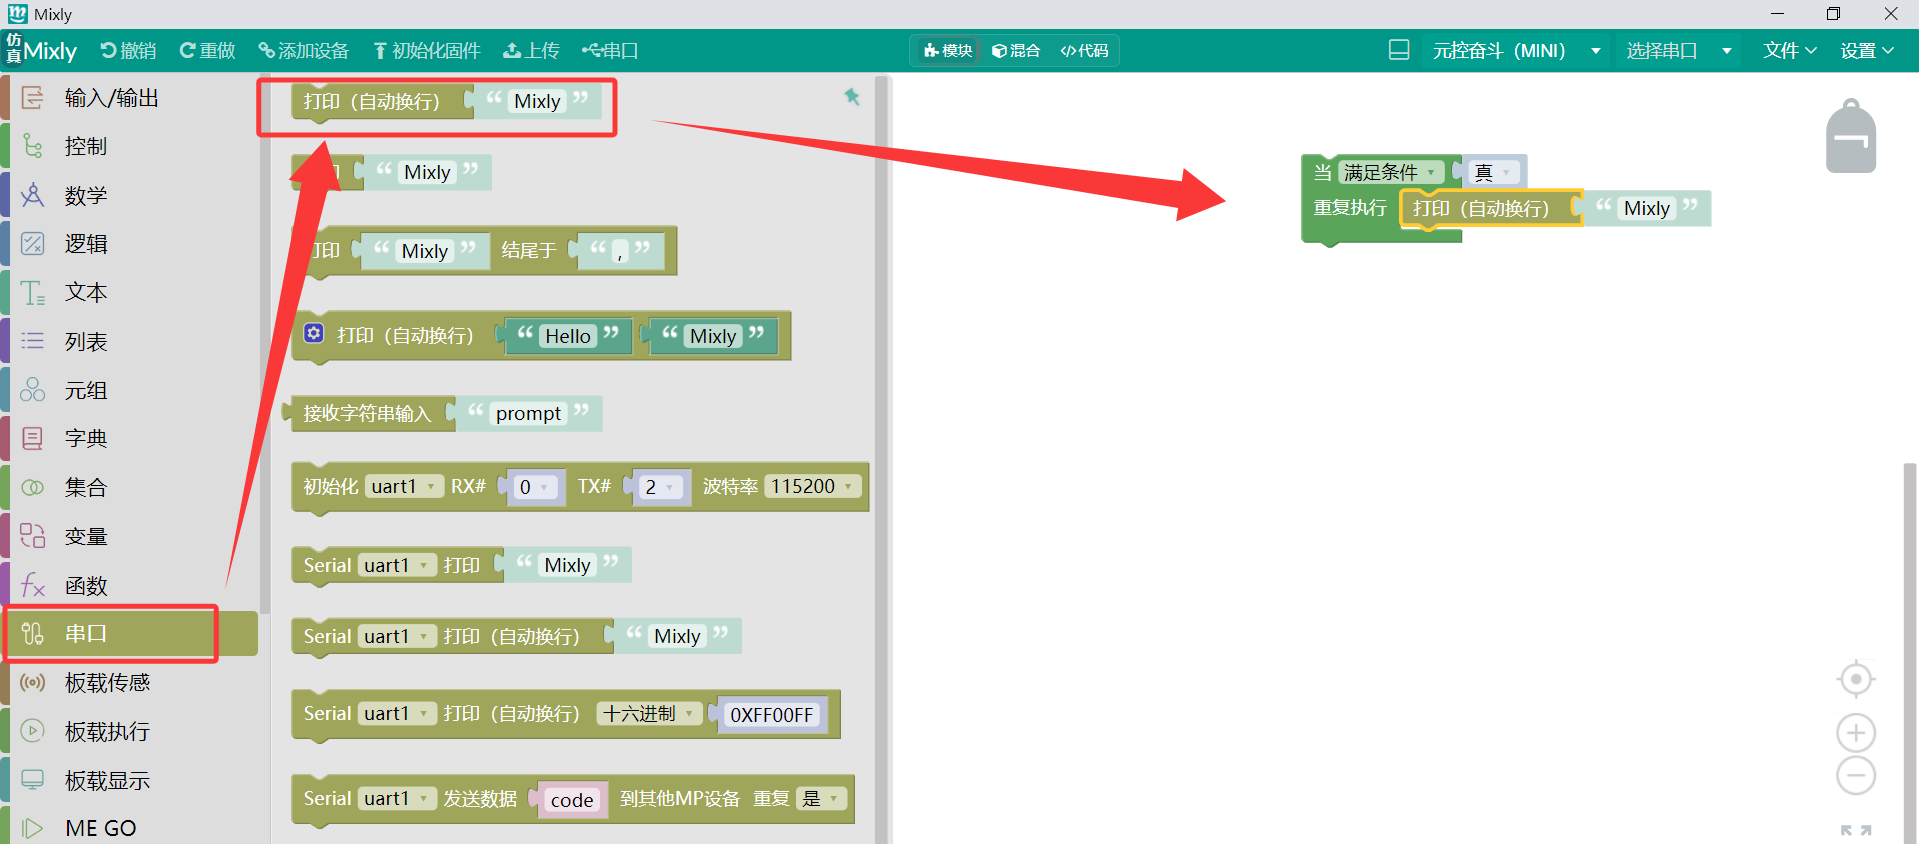Click the 撤销 undo button
1919x844 pixels.
pyautogui.click(x=128, y=51)
